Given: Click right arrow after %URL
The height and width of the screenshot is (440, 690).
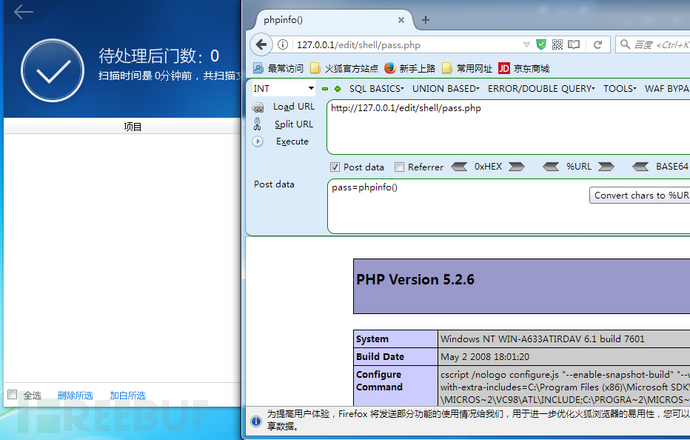Looking at the screenshot, I should click(606, 167).
